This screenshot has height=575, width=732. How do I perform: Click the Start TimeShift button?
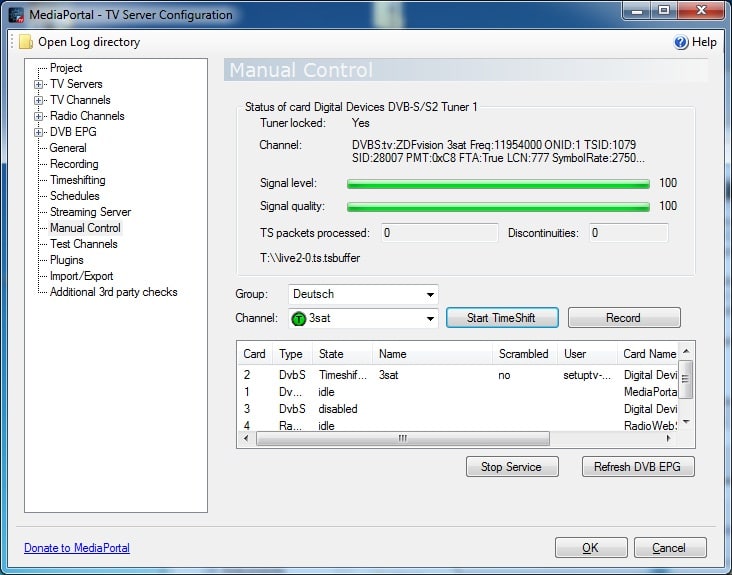coord(502,318)
